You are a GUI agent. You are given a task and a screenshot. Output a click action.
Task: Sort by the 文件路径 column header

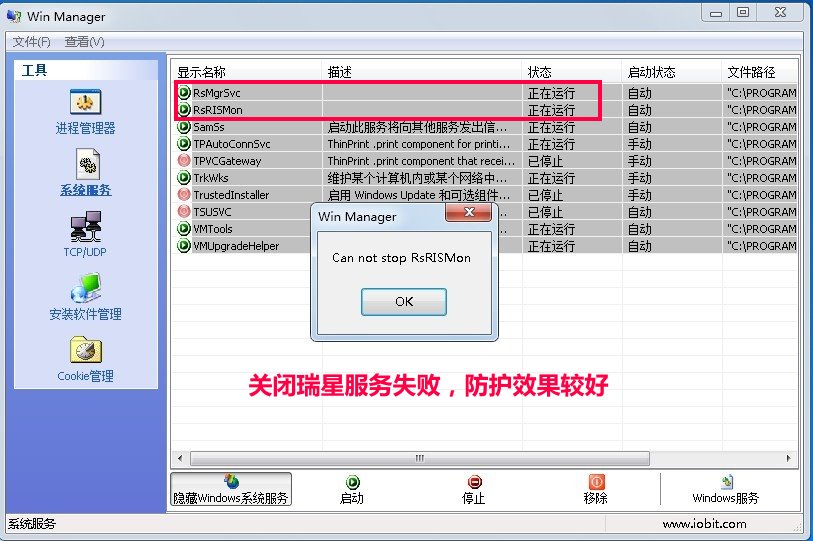[760, 72]
